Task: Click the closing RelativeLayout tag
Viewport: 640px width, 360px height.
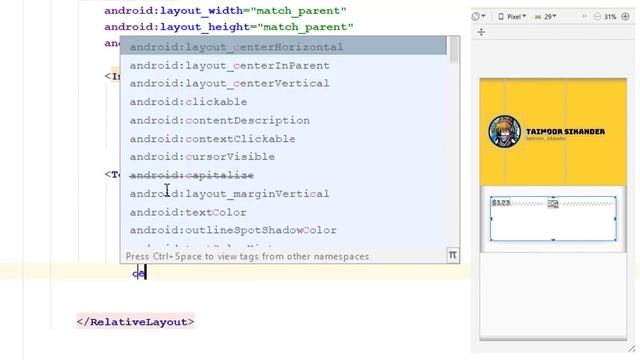Action: coord(136,322)
